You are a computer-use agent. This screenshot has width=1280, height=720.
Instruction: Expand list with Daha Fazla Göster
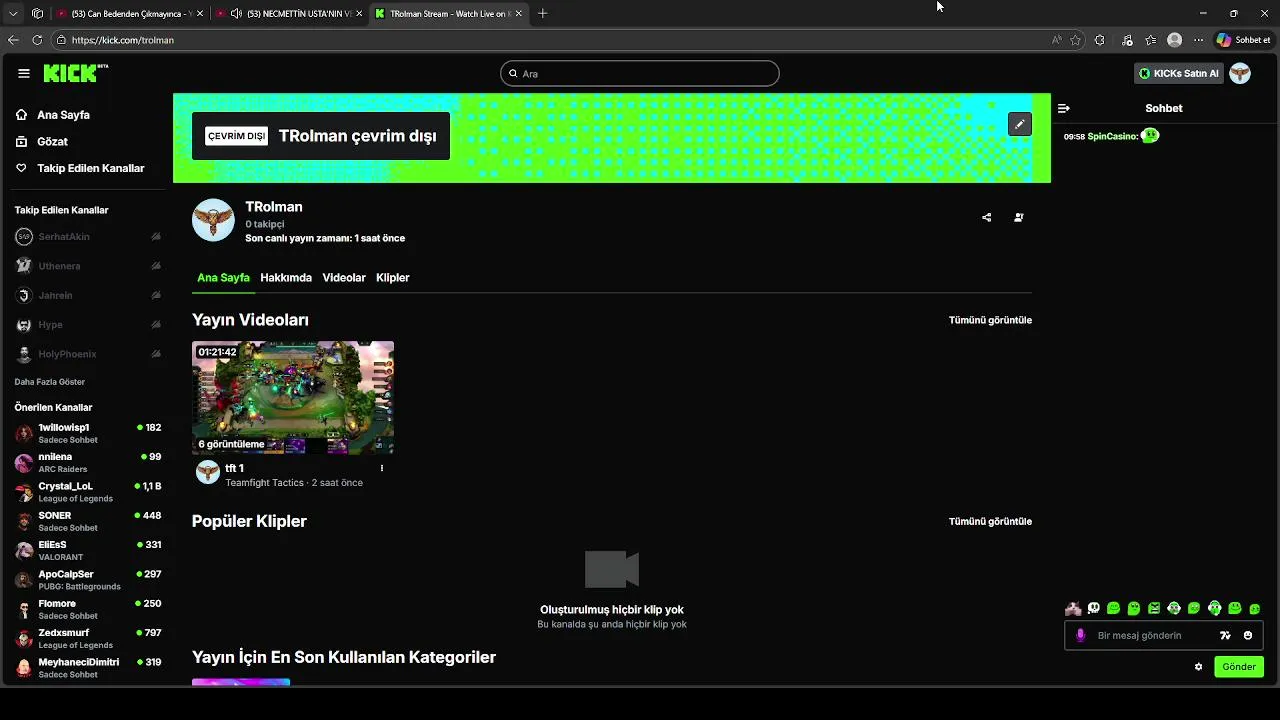[50, 382]
